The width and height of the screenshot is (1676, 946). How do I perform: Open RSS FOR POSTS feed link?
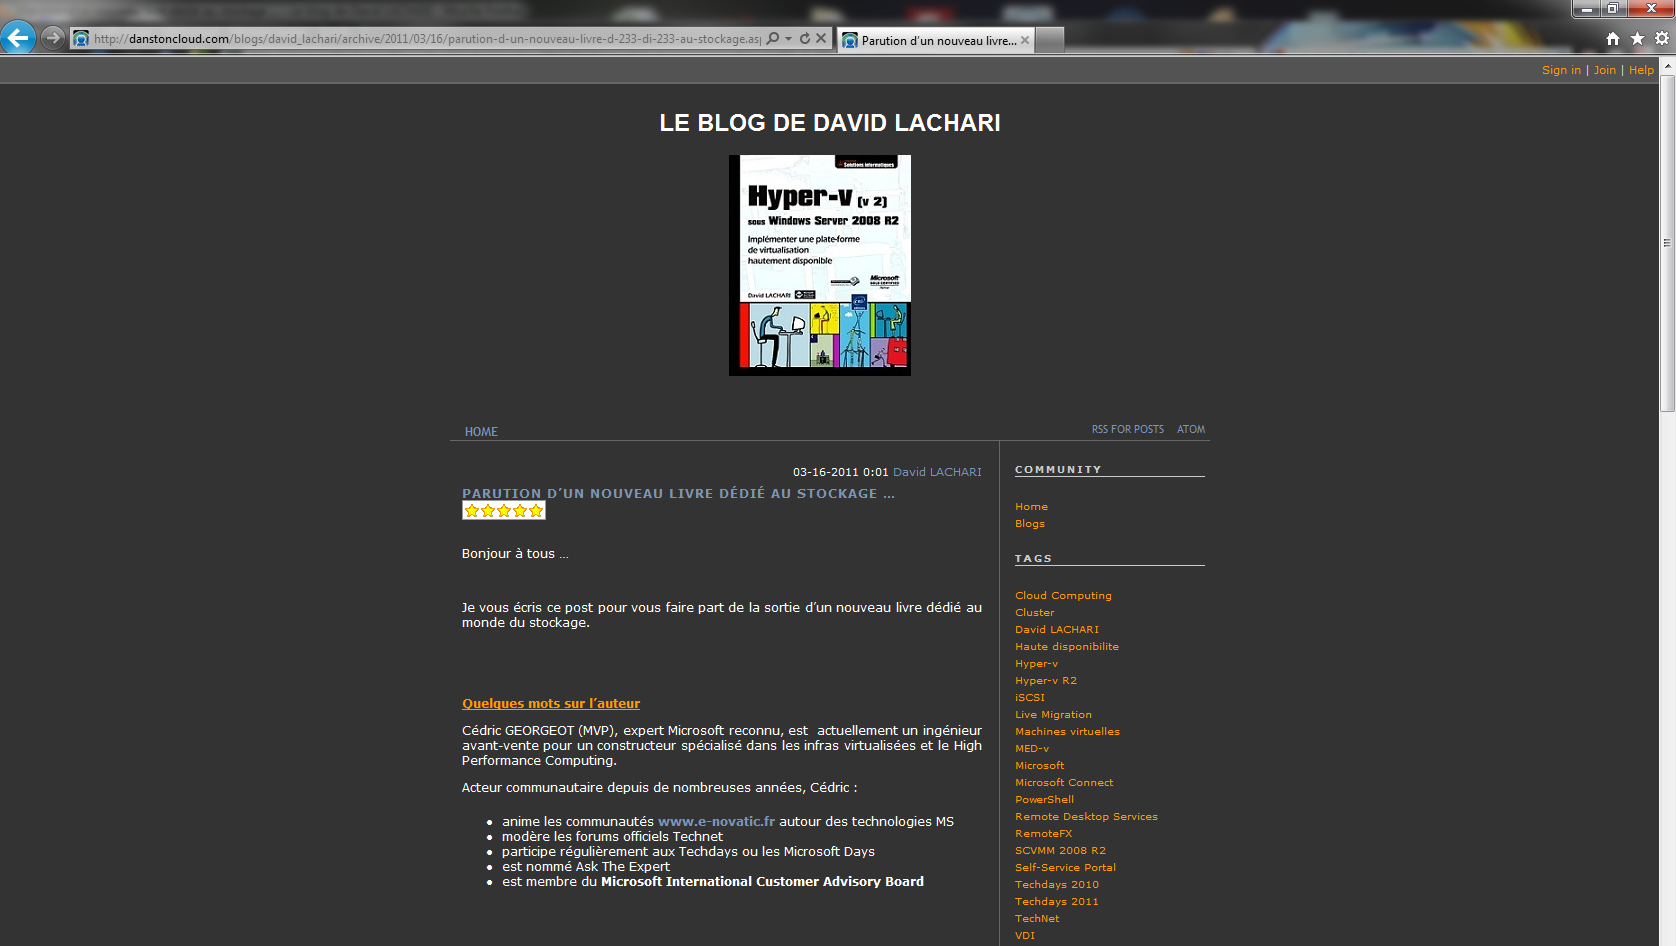click(1127, 429)
